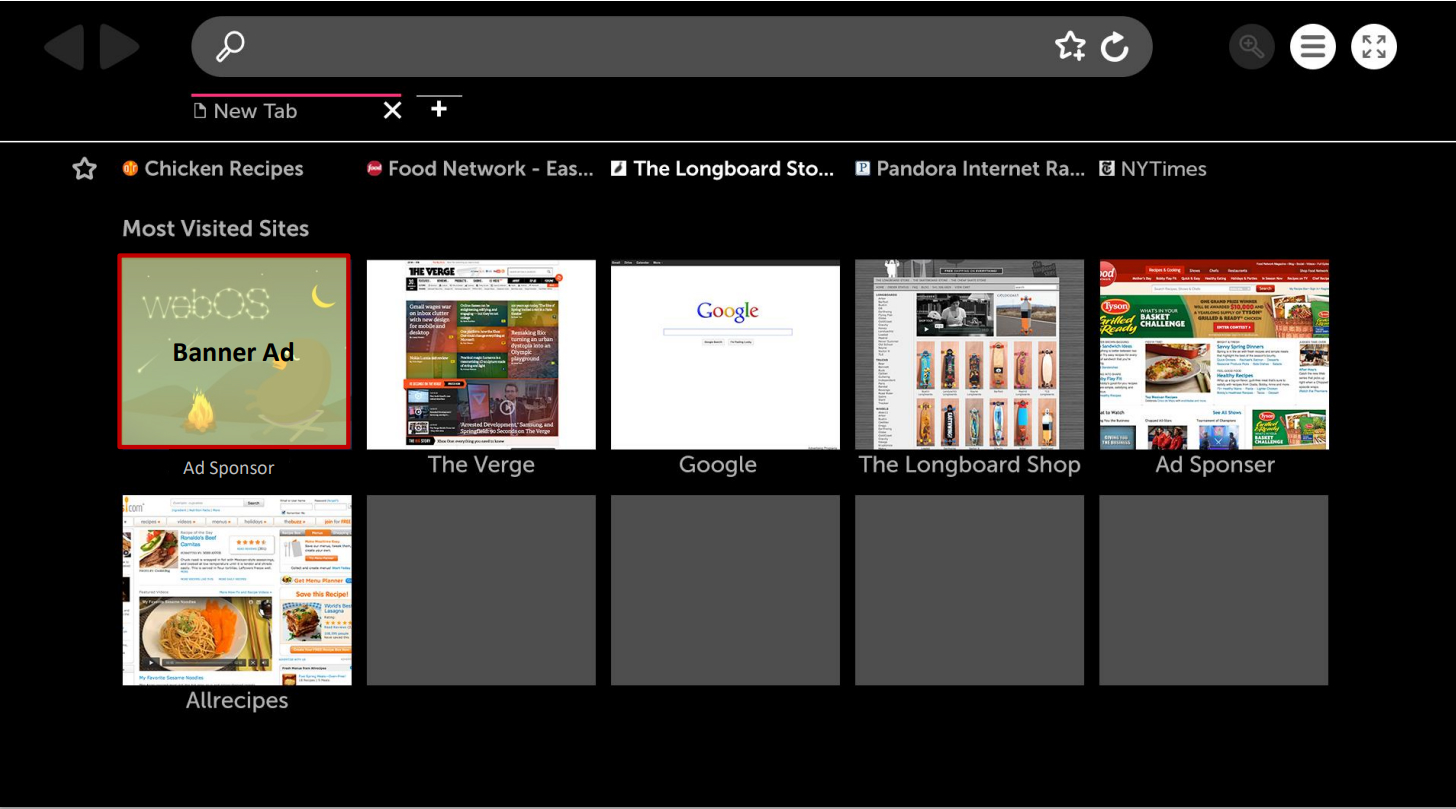Toggle fullscreen with expand arrows button
The image size is (1456, 809).
click(1374, 46)
